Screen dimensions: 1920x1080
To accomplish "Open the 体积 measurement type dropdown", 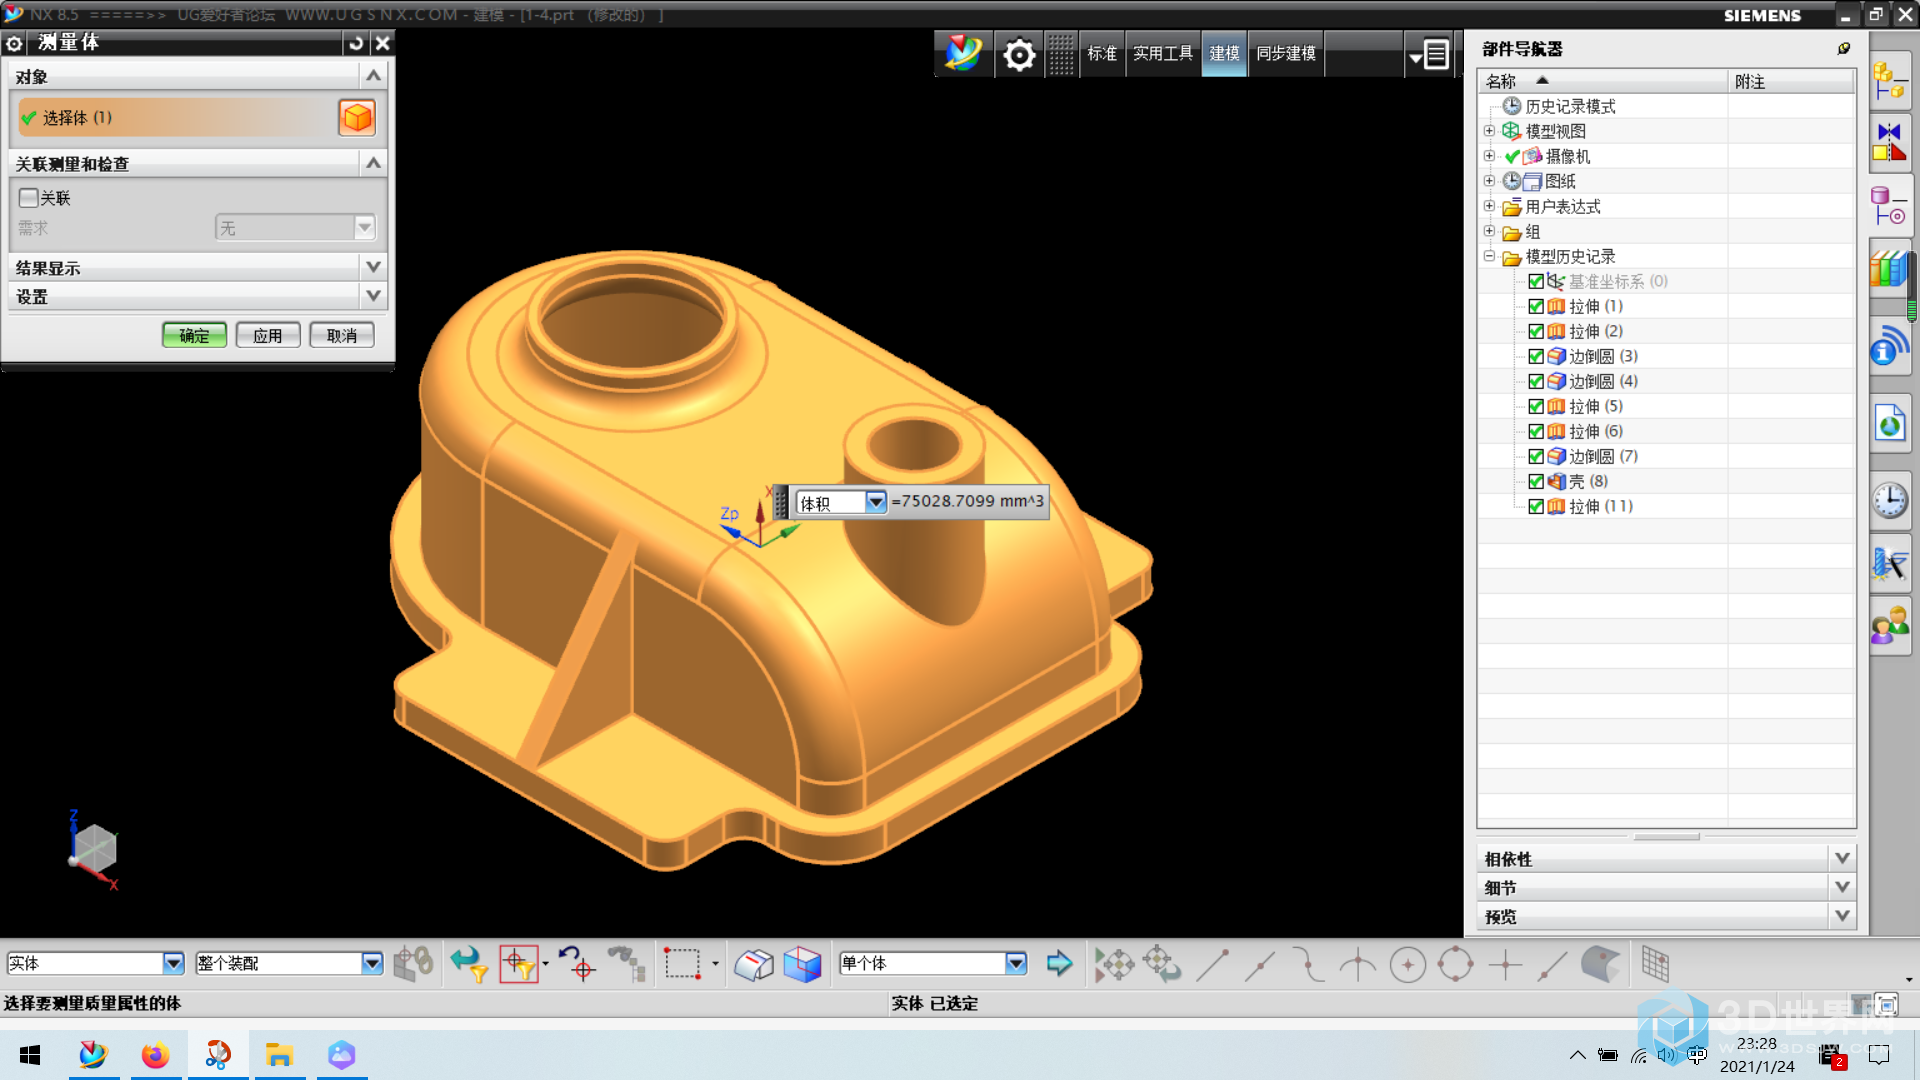I will [x=875, y=502].
